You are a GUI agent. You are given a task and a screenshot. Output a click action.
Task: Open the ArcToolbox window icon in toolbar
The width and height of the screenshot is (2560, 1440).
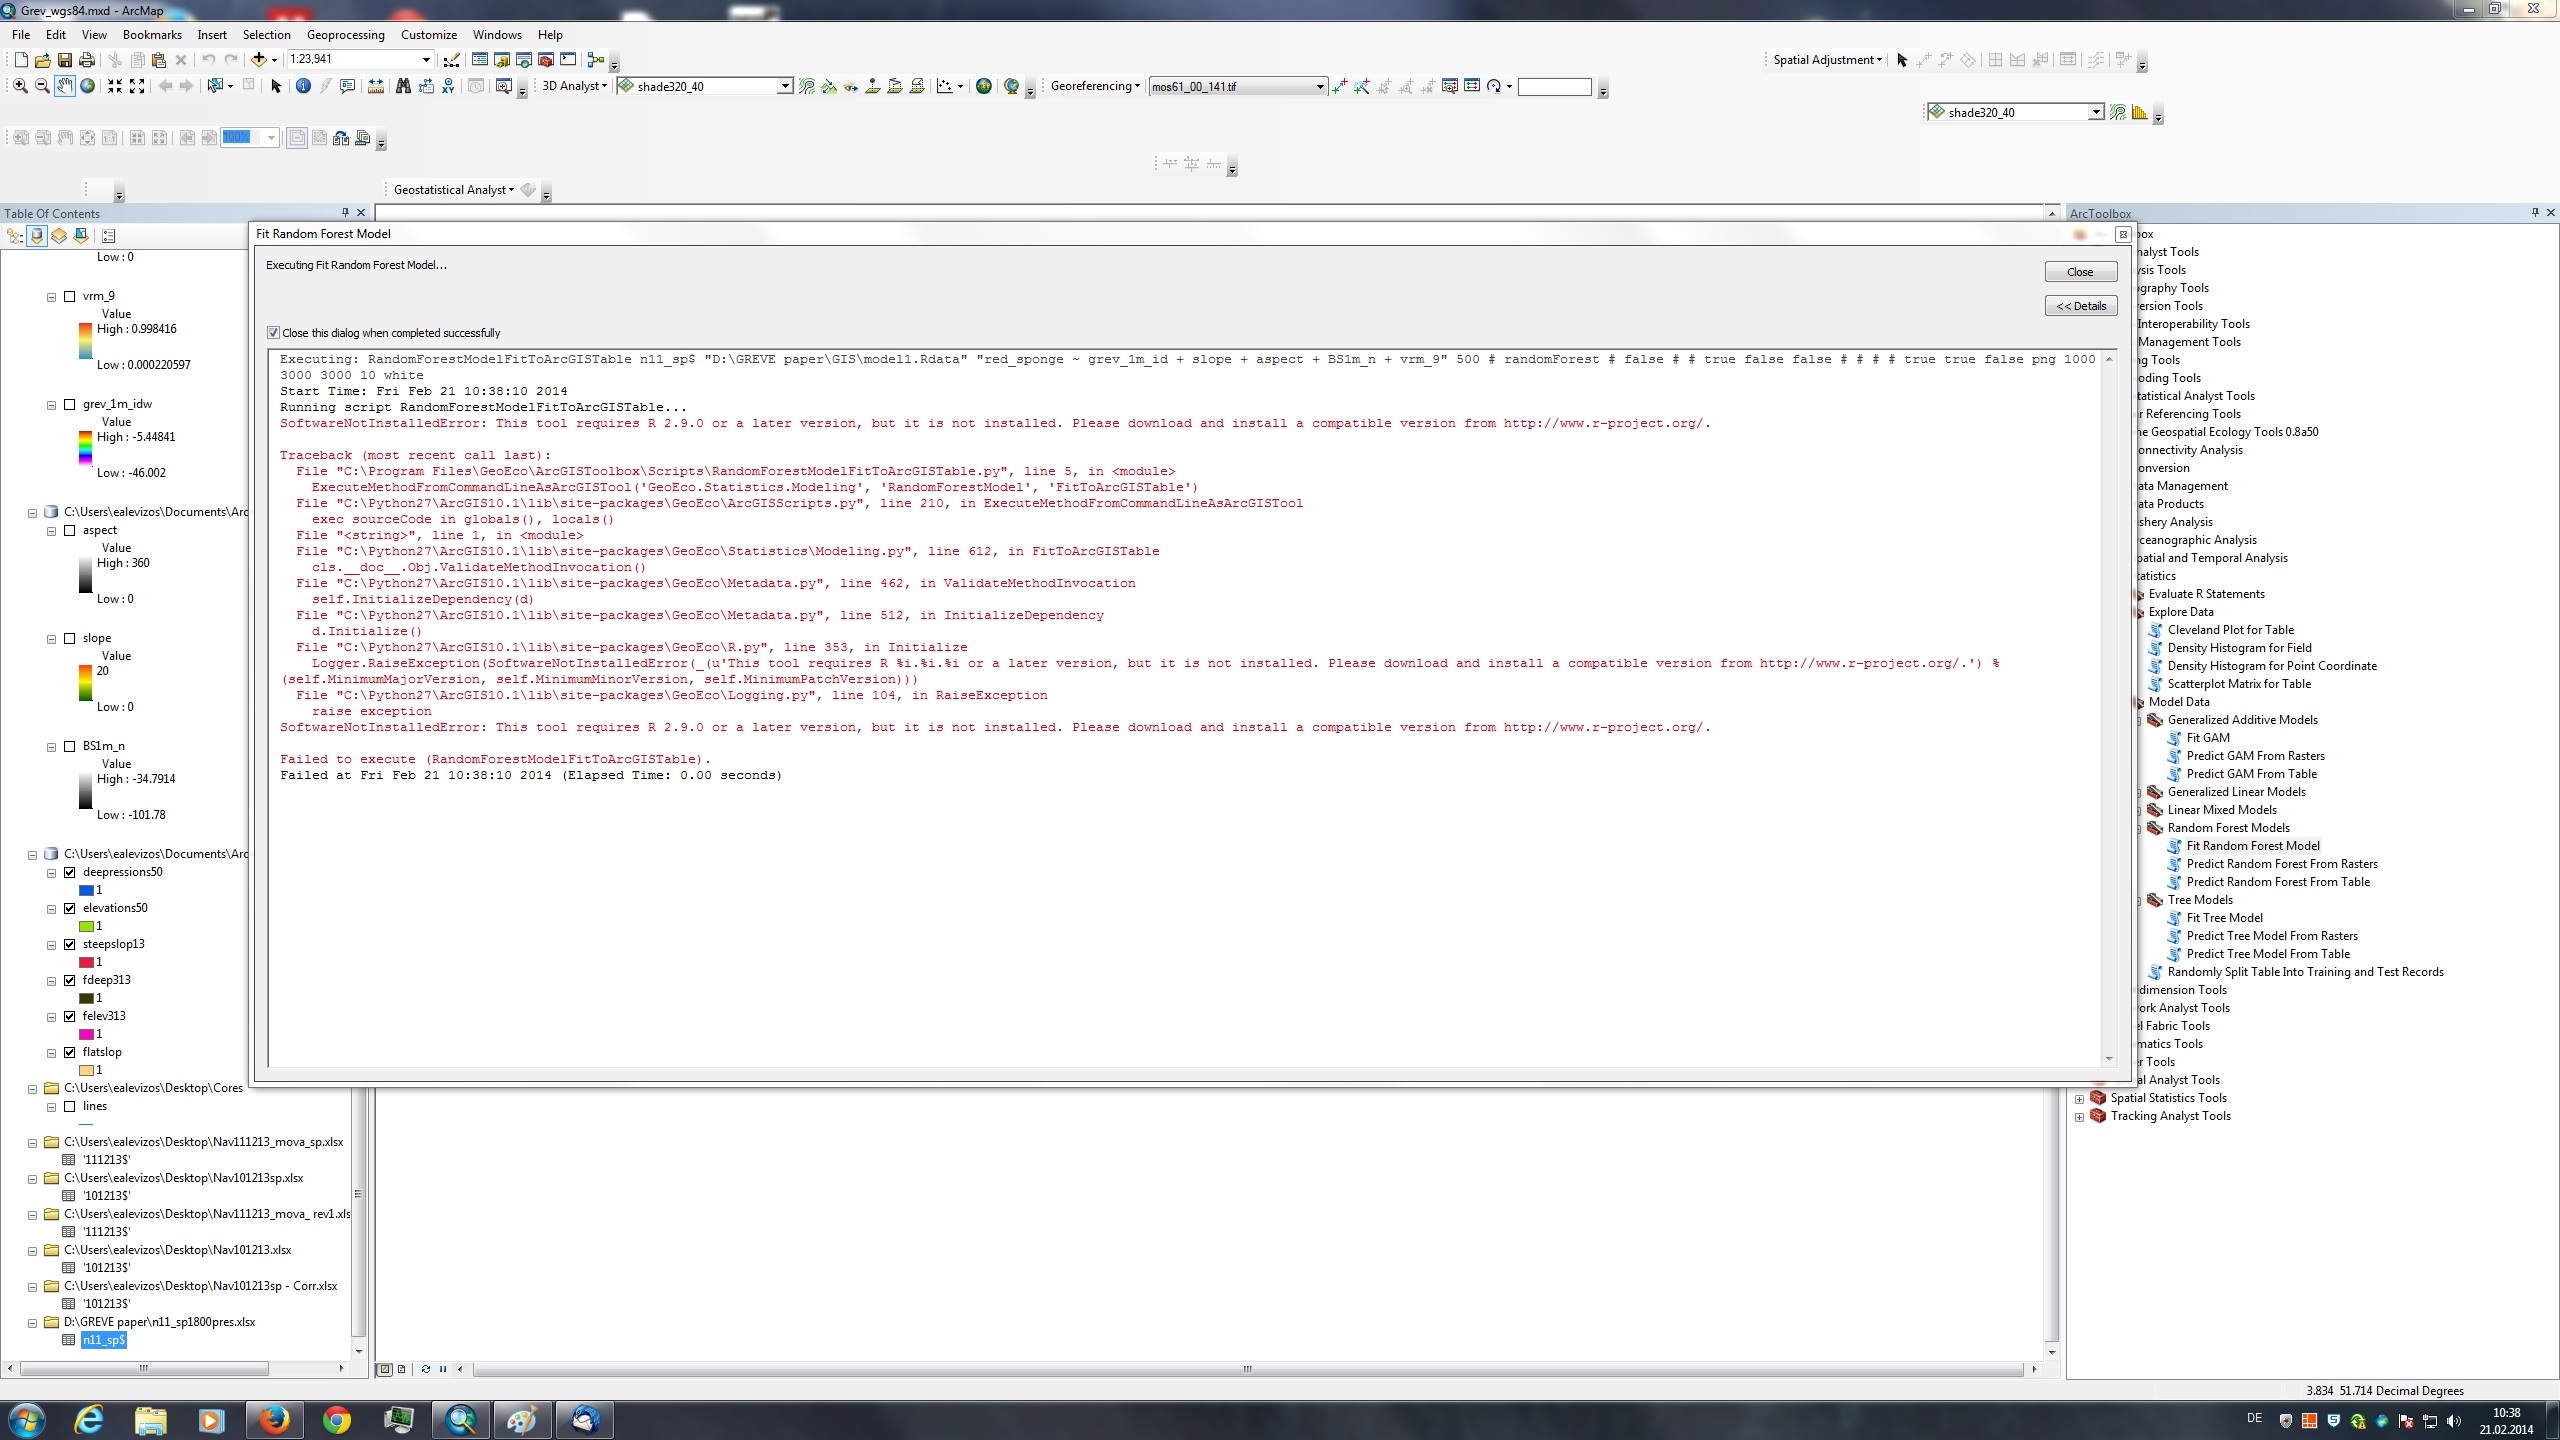coord(546,60)
